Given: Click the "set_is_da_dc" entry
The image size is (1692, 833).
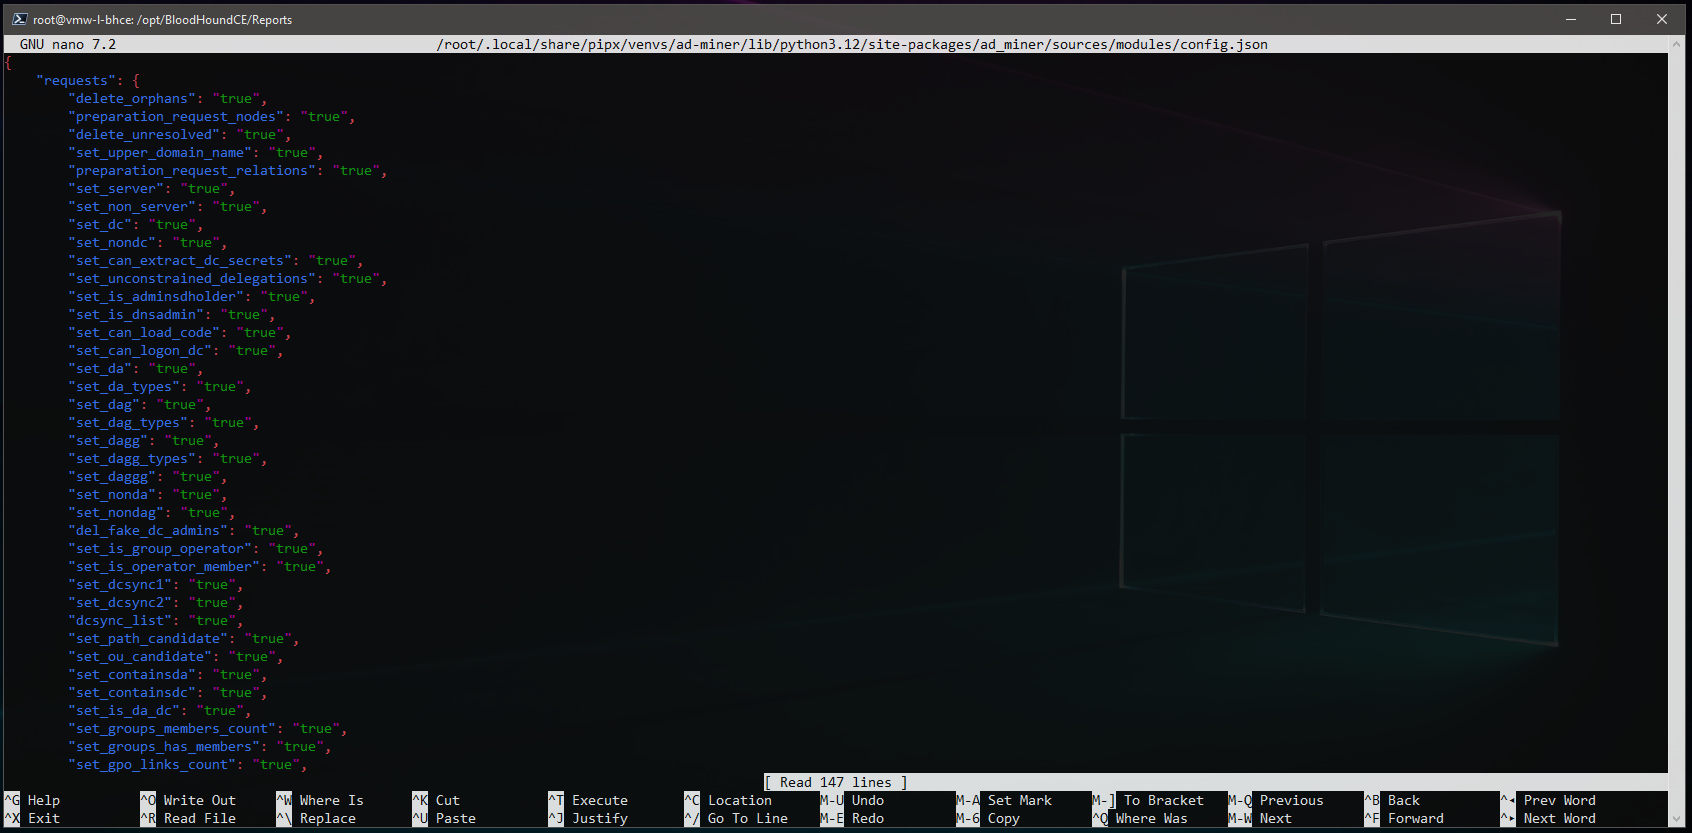Looking at the screenshot, I should [160, 711].
